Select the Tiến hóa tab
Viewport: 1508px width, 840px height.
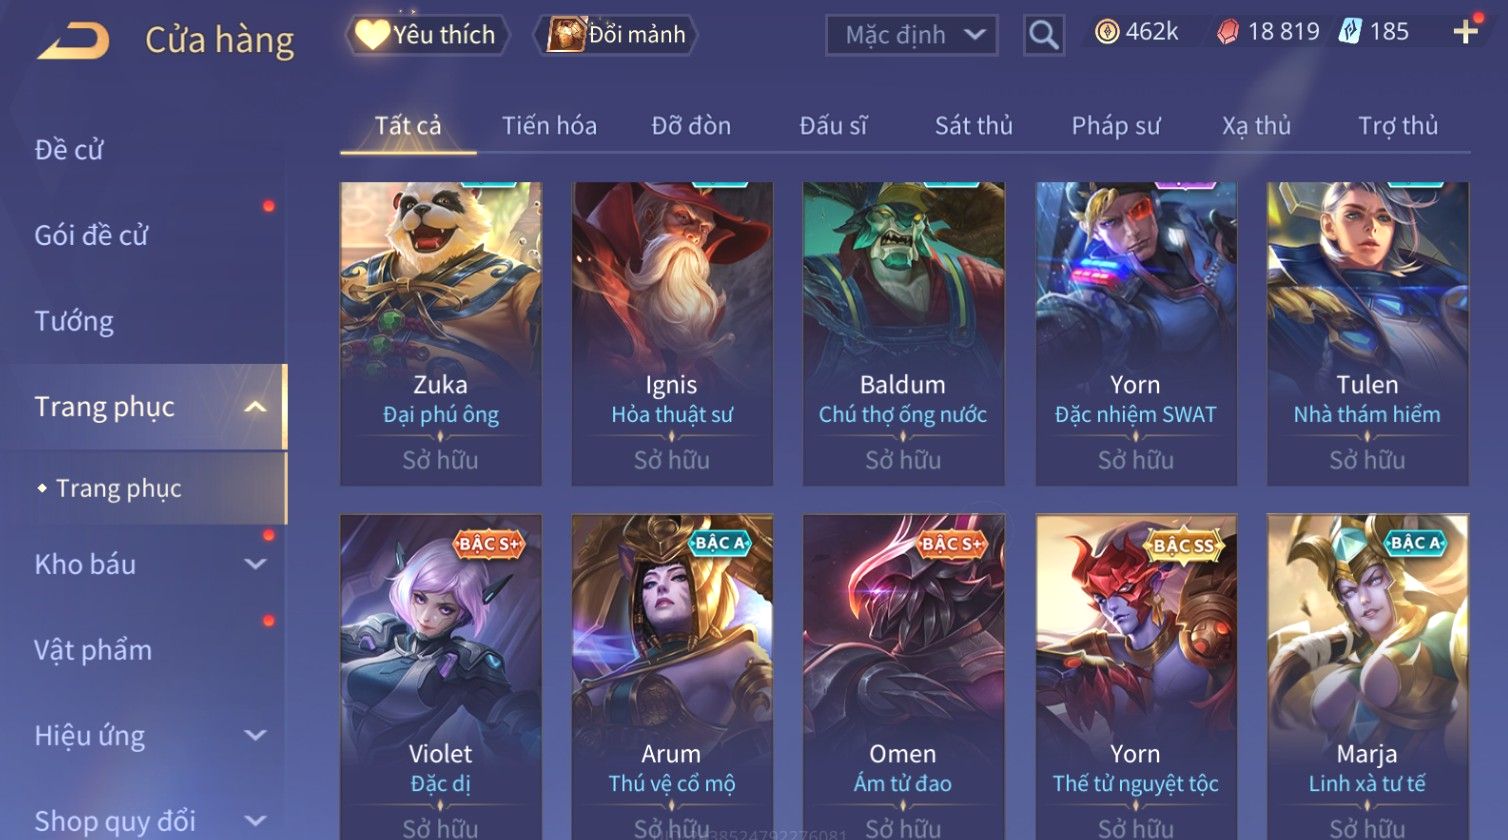click(549, 126)
